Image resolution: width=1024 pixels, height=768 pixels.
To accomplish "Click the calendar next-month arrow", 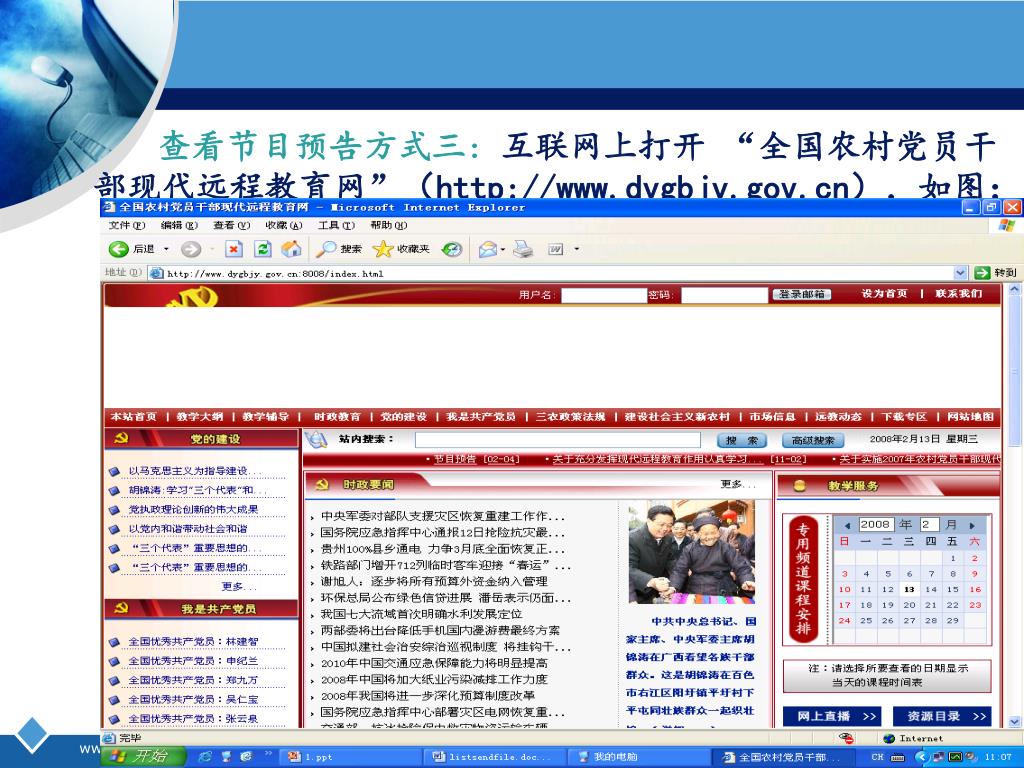I will (x=972, y=525).
